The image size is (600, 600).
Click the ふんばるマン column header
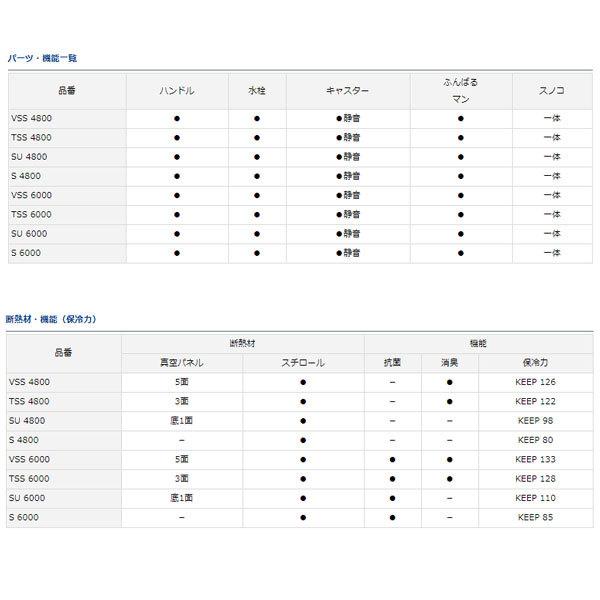(460, 90)
